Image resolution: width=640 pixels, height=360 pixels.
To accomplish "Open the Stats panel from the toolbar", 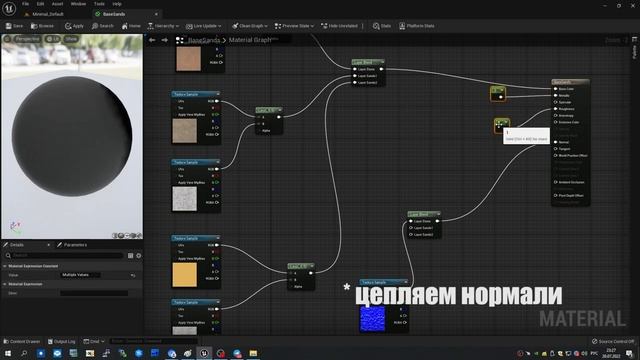I will 382,26.
